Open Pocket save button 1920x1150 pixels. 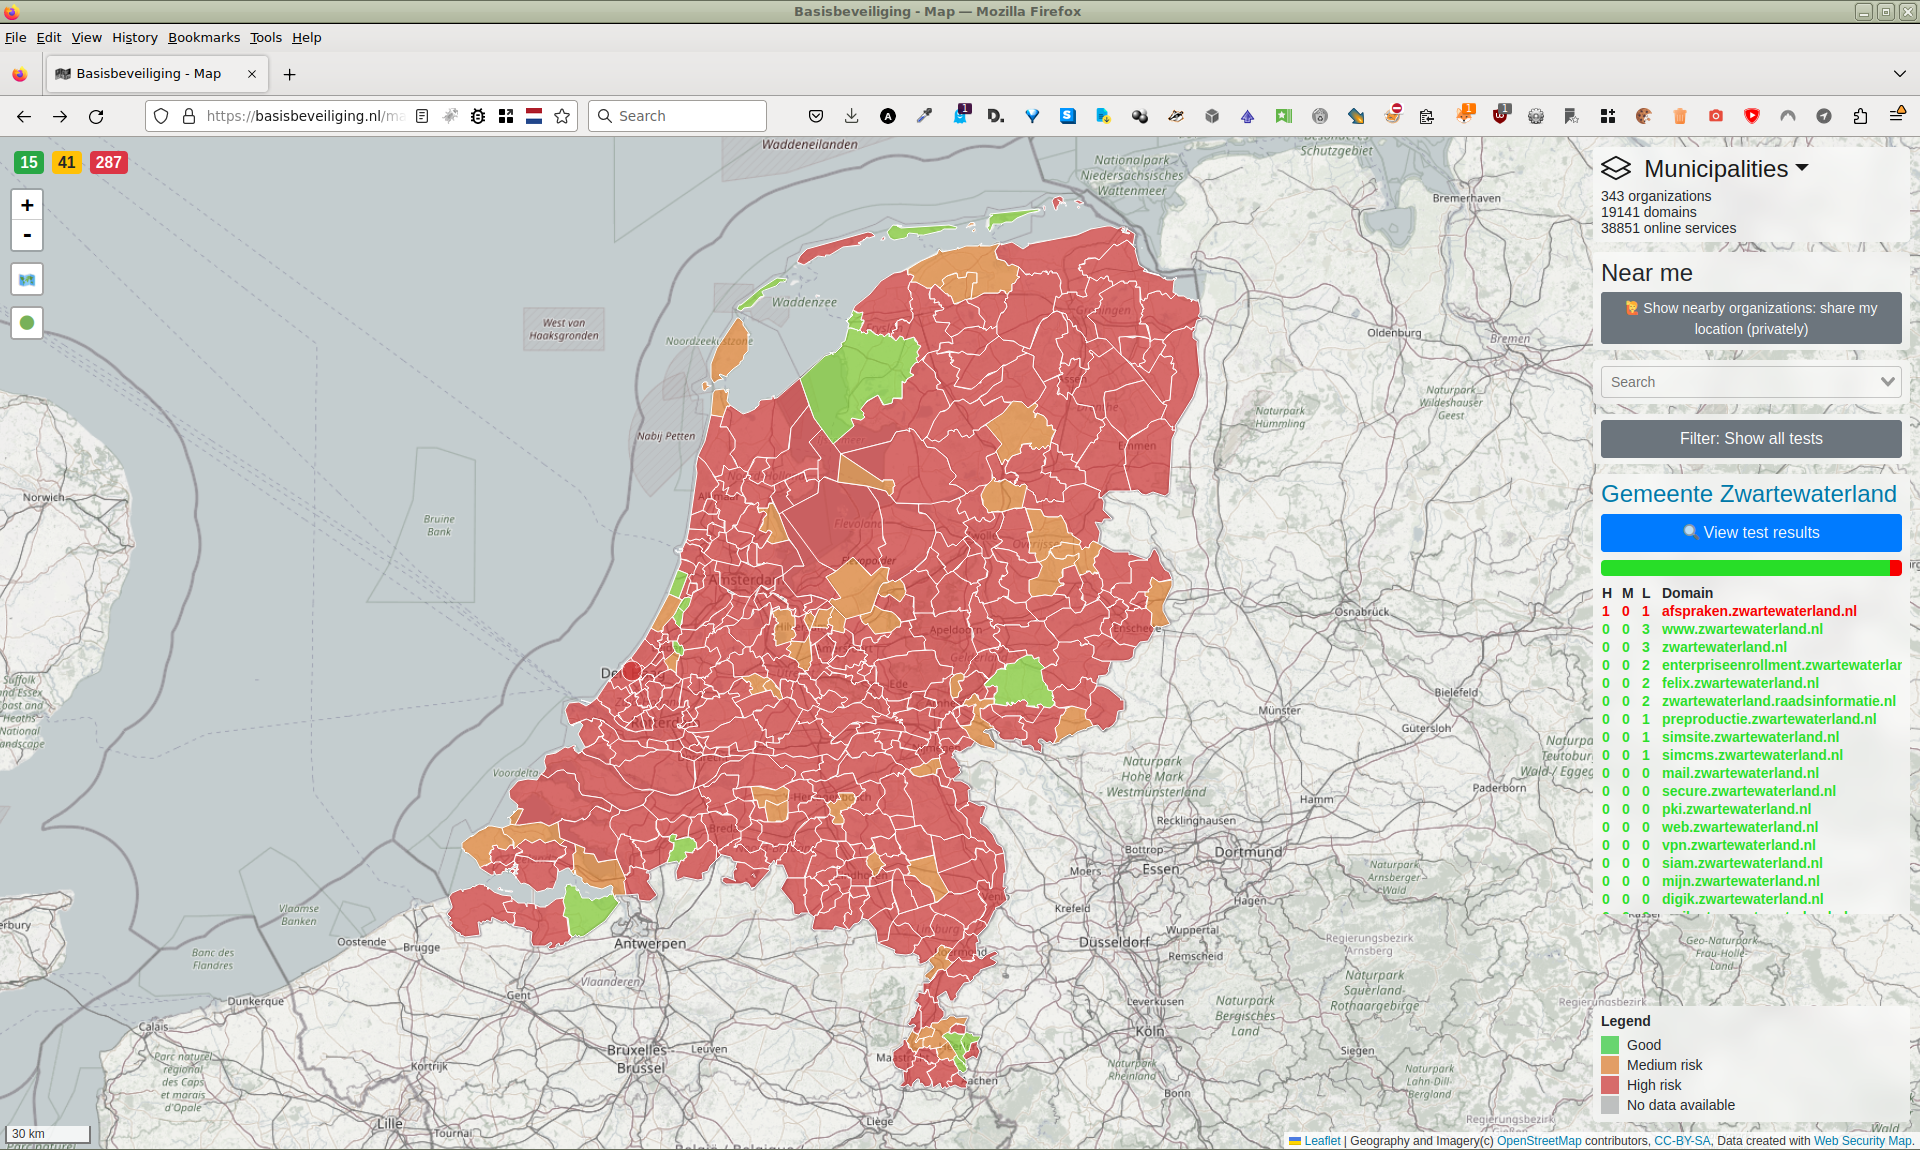[816, 116]
